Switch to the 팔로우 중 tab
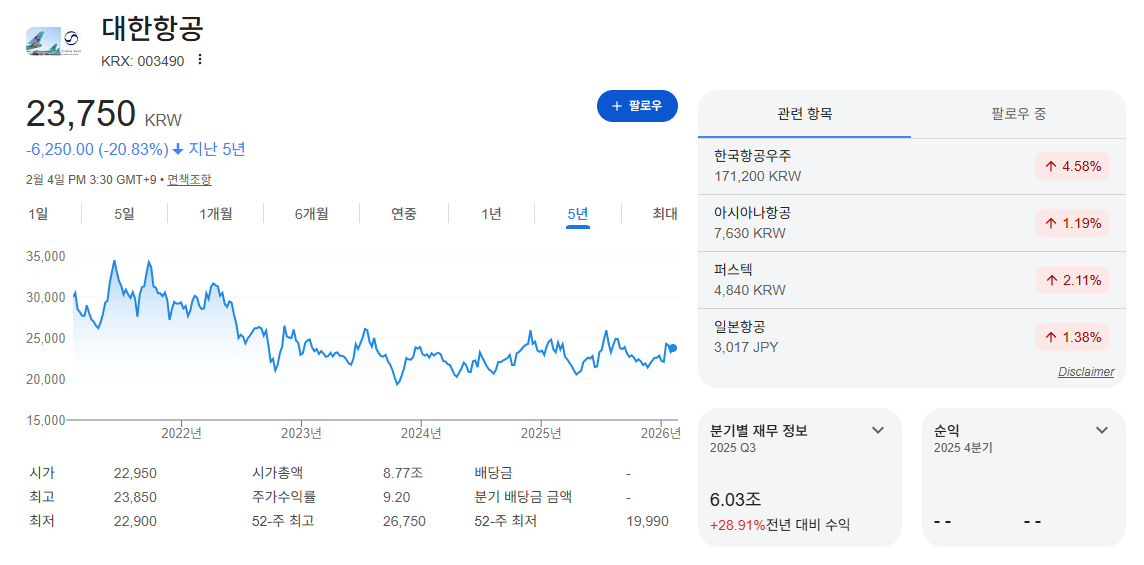 [x=1019, y=114]
